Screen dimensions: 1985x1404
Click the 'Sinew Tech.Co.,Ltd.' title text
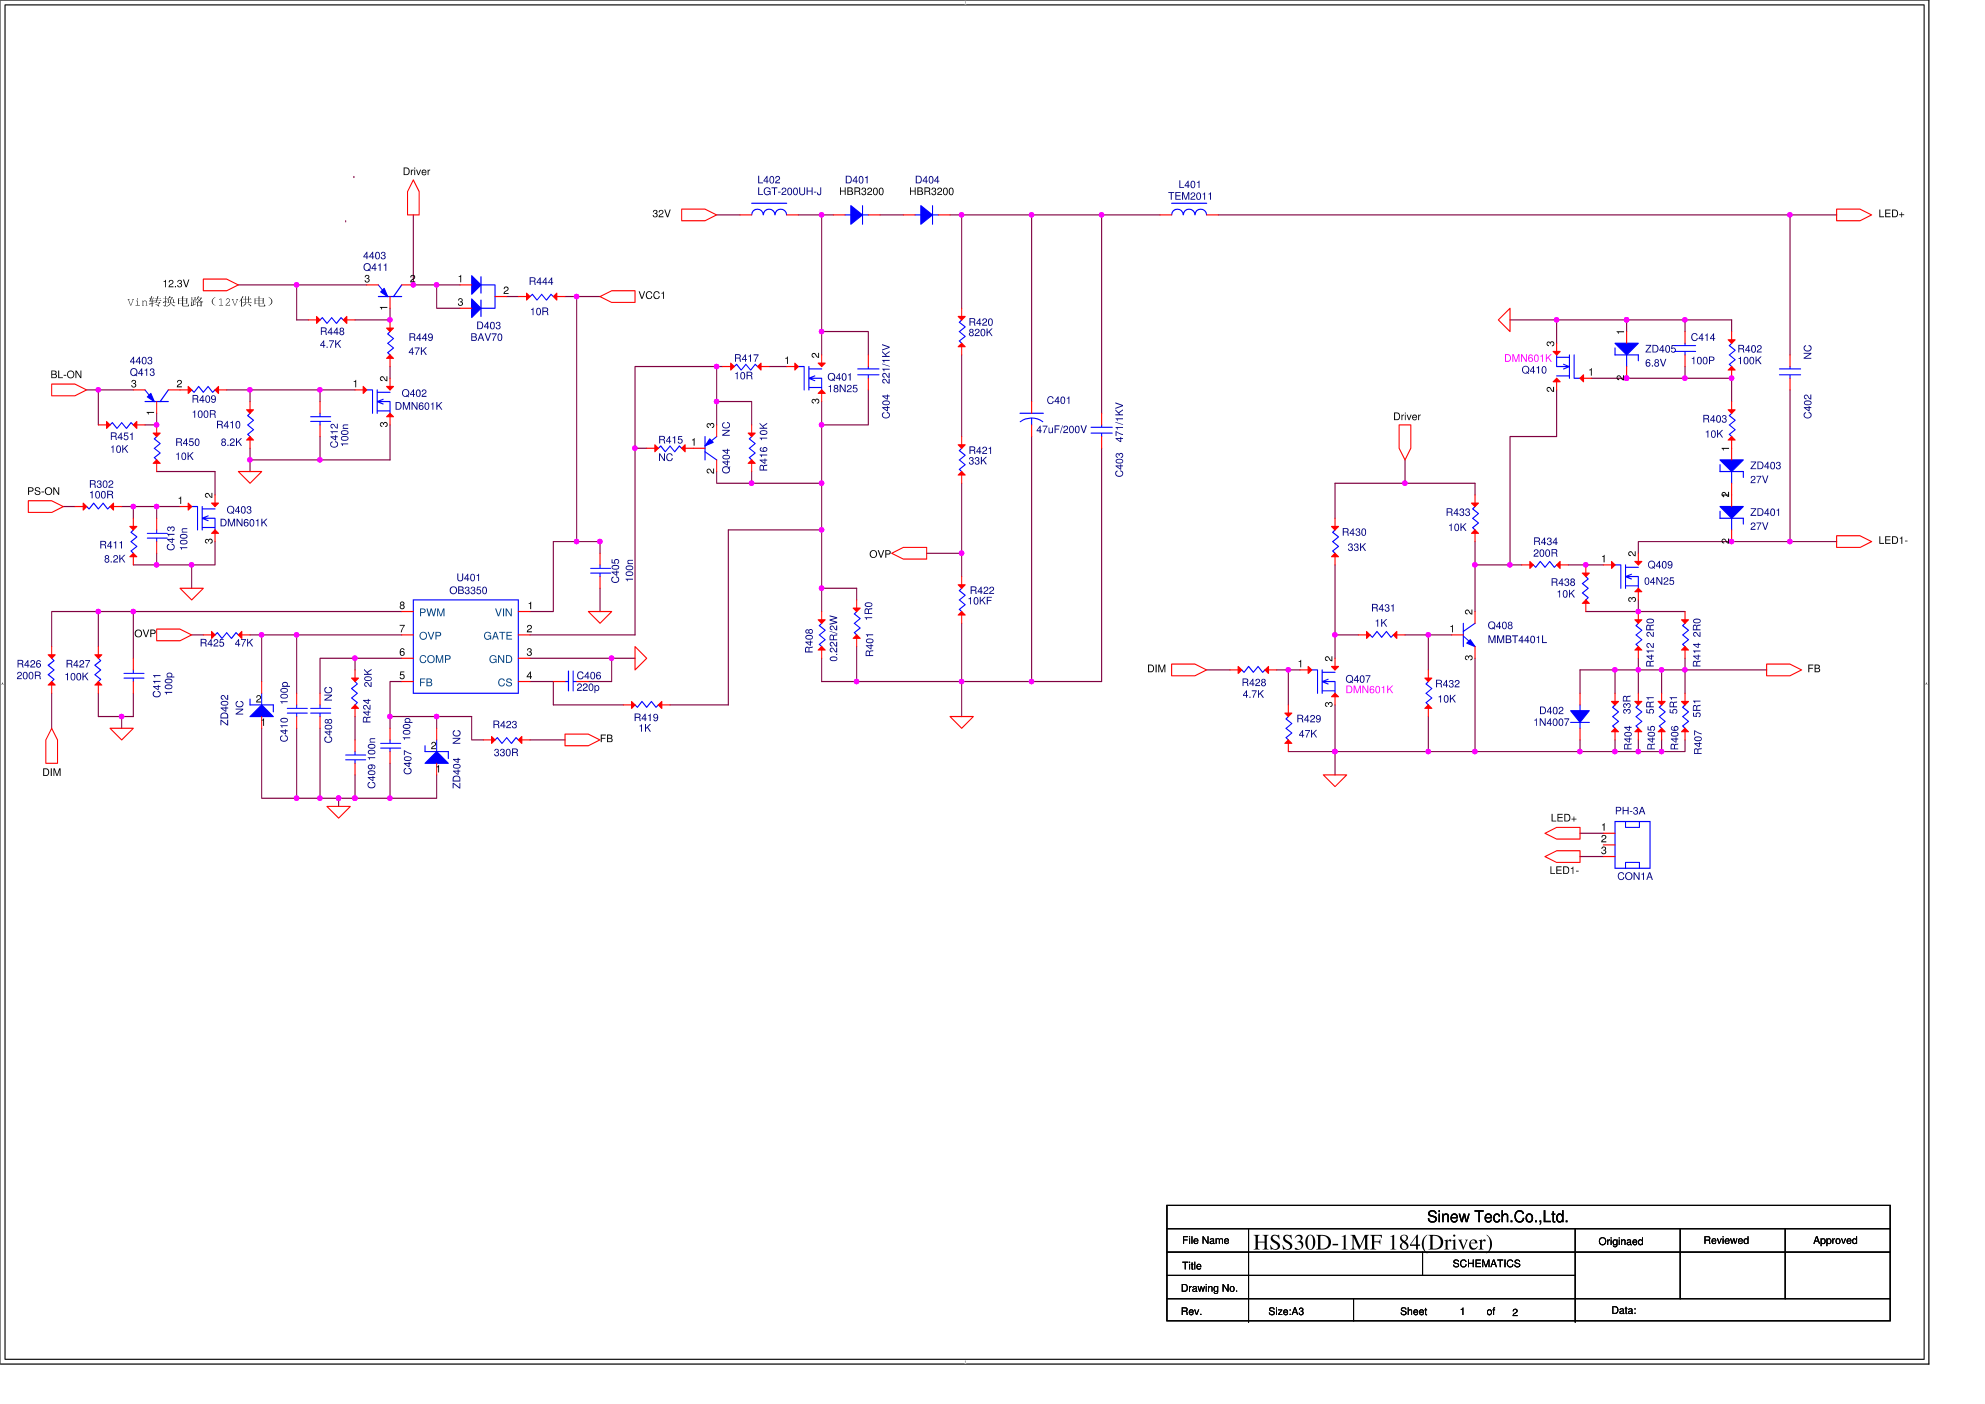pyautogui.click(x=1497, y=1217)
